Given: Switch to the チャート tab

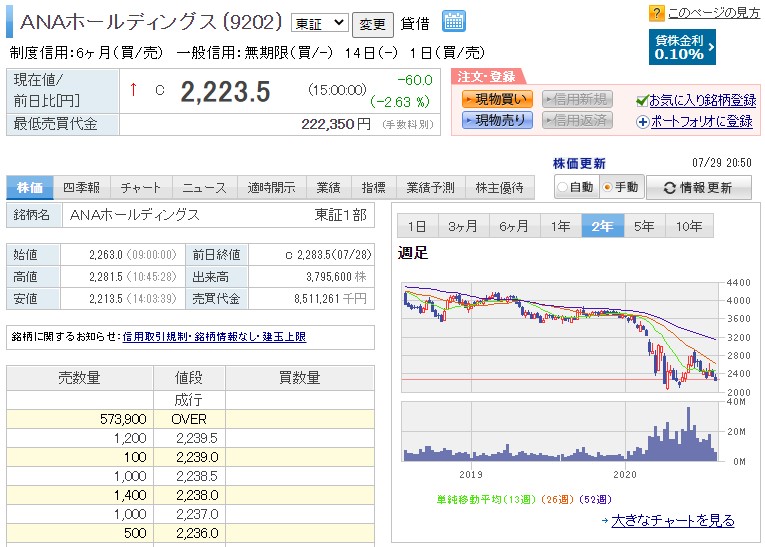Looking at the screenshot, I should pos(141,187).
